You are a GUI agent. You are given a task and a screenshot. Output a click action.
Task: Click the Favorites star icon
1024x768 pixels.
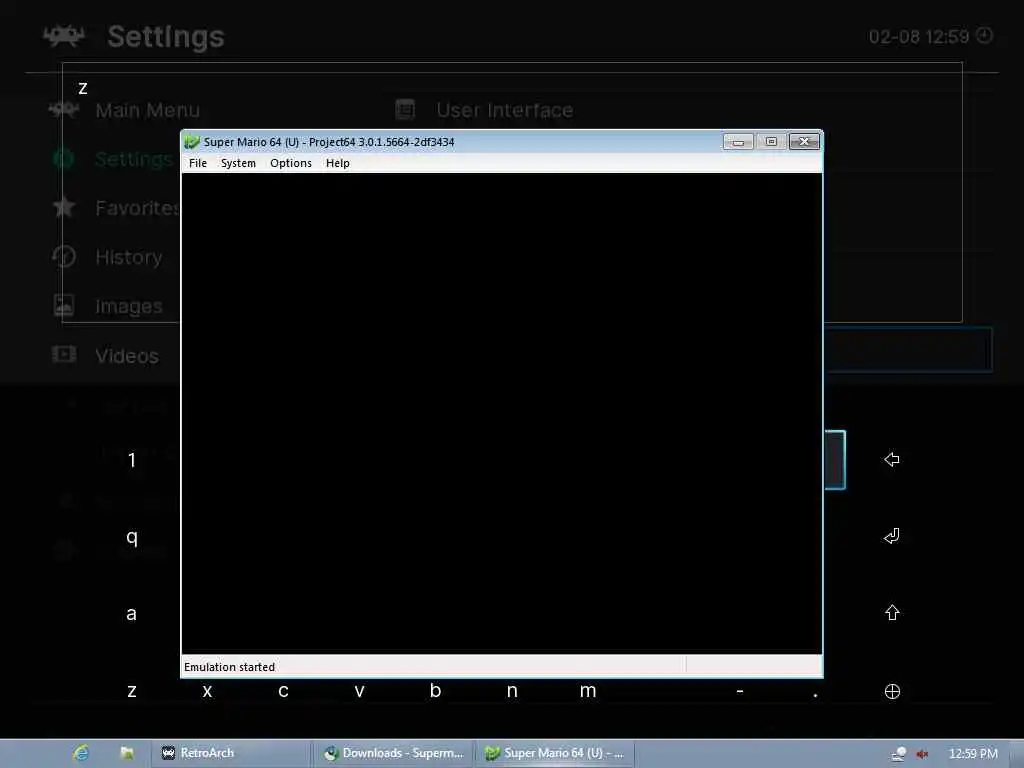coord(63,207)
